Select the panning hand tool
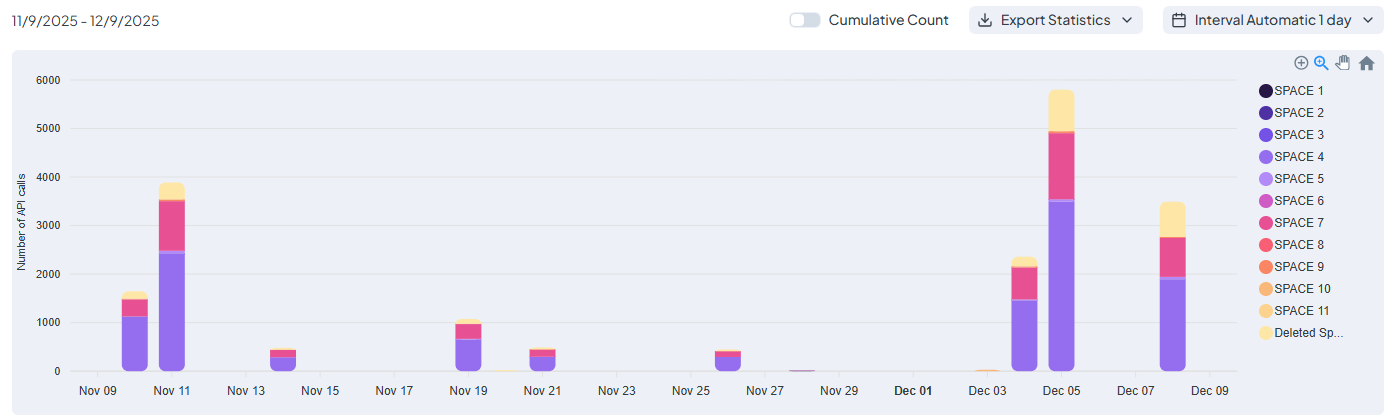This screenshot has height=417, width=1396. tap(1343, 63)
